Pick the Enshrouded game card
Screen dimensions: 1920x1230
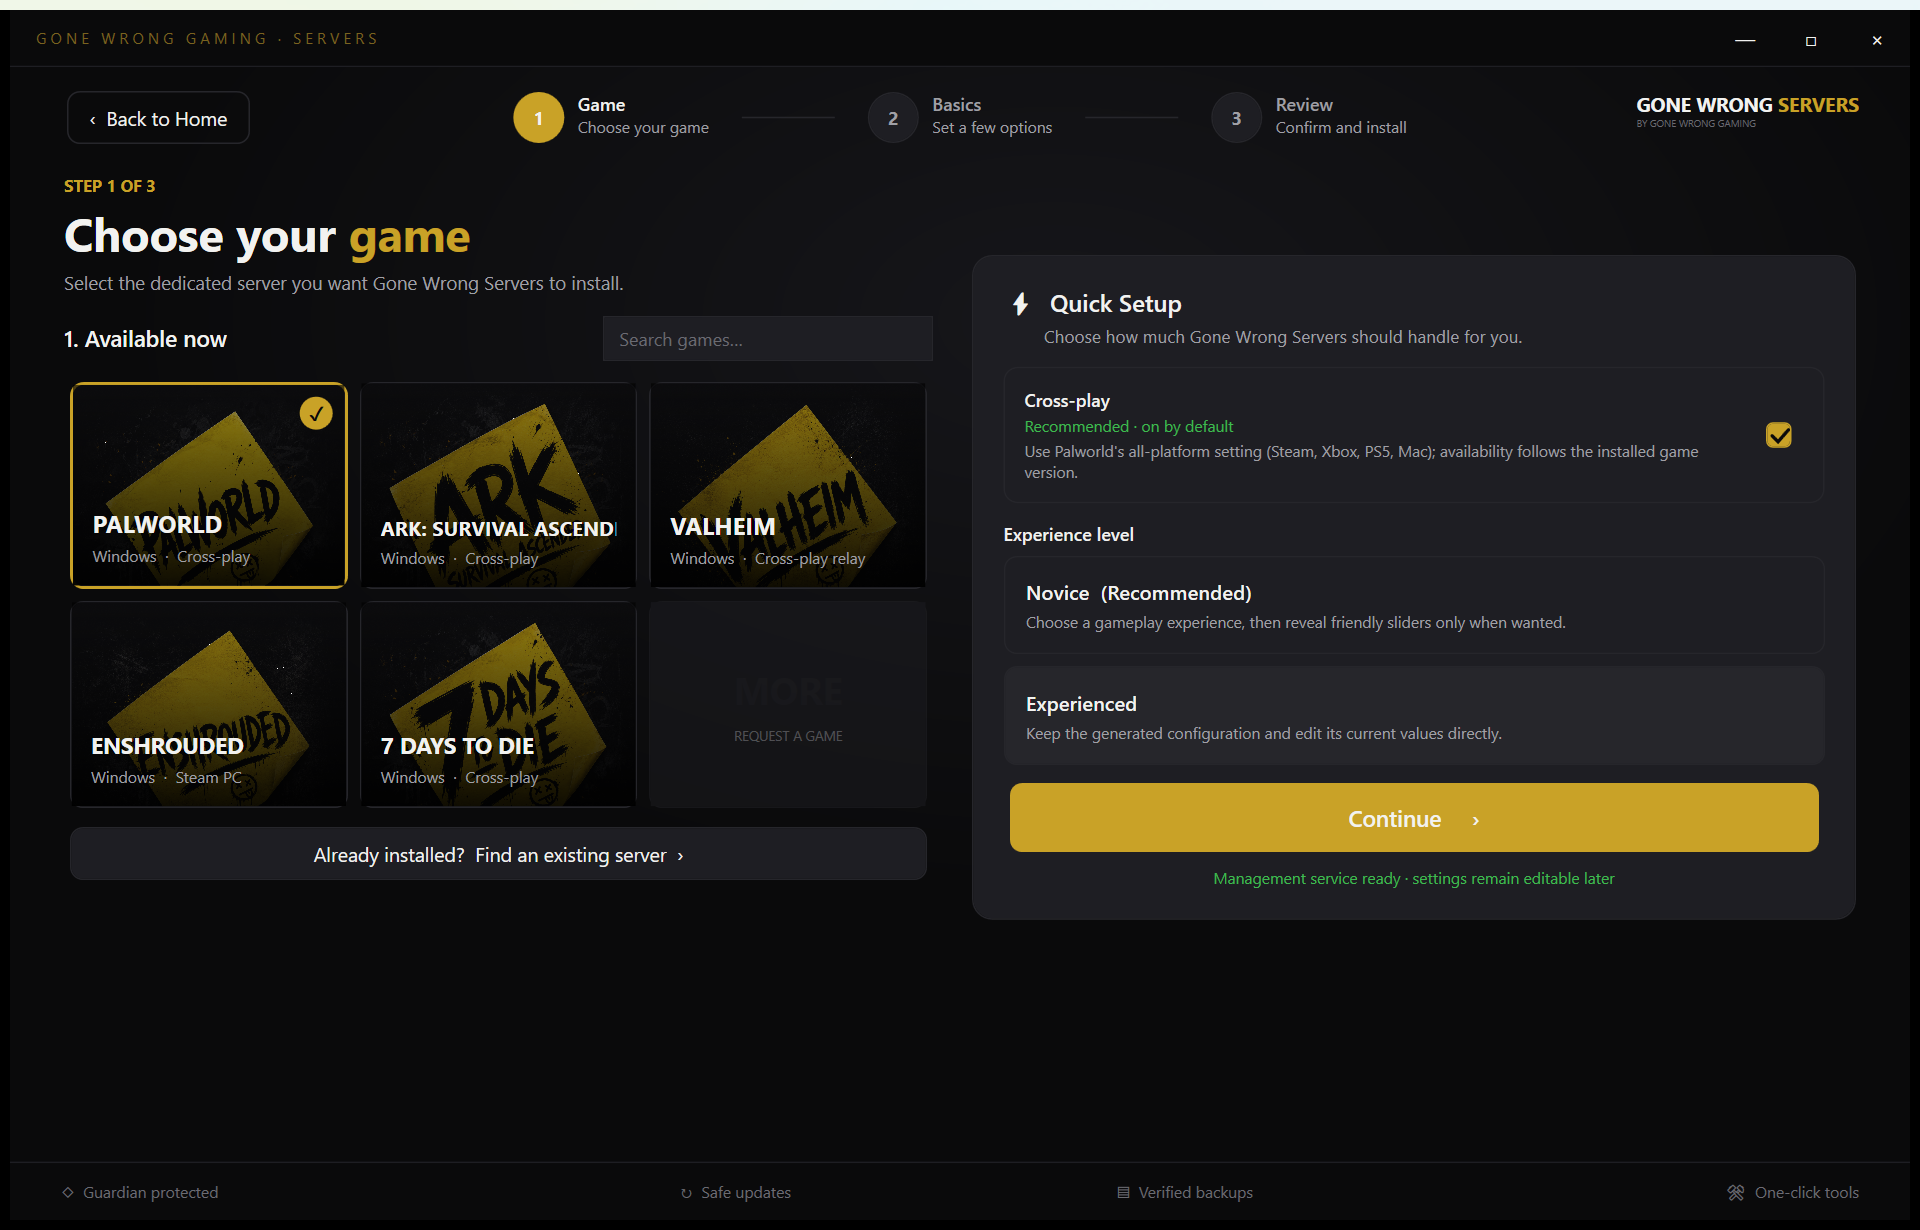coord(209,704)
